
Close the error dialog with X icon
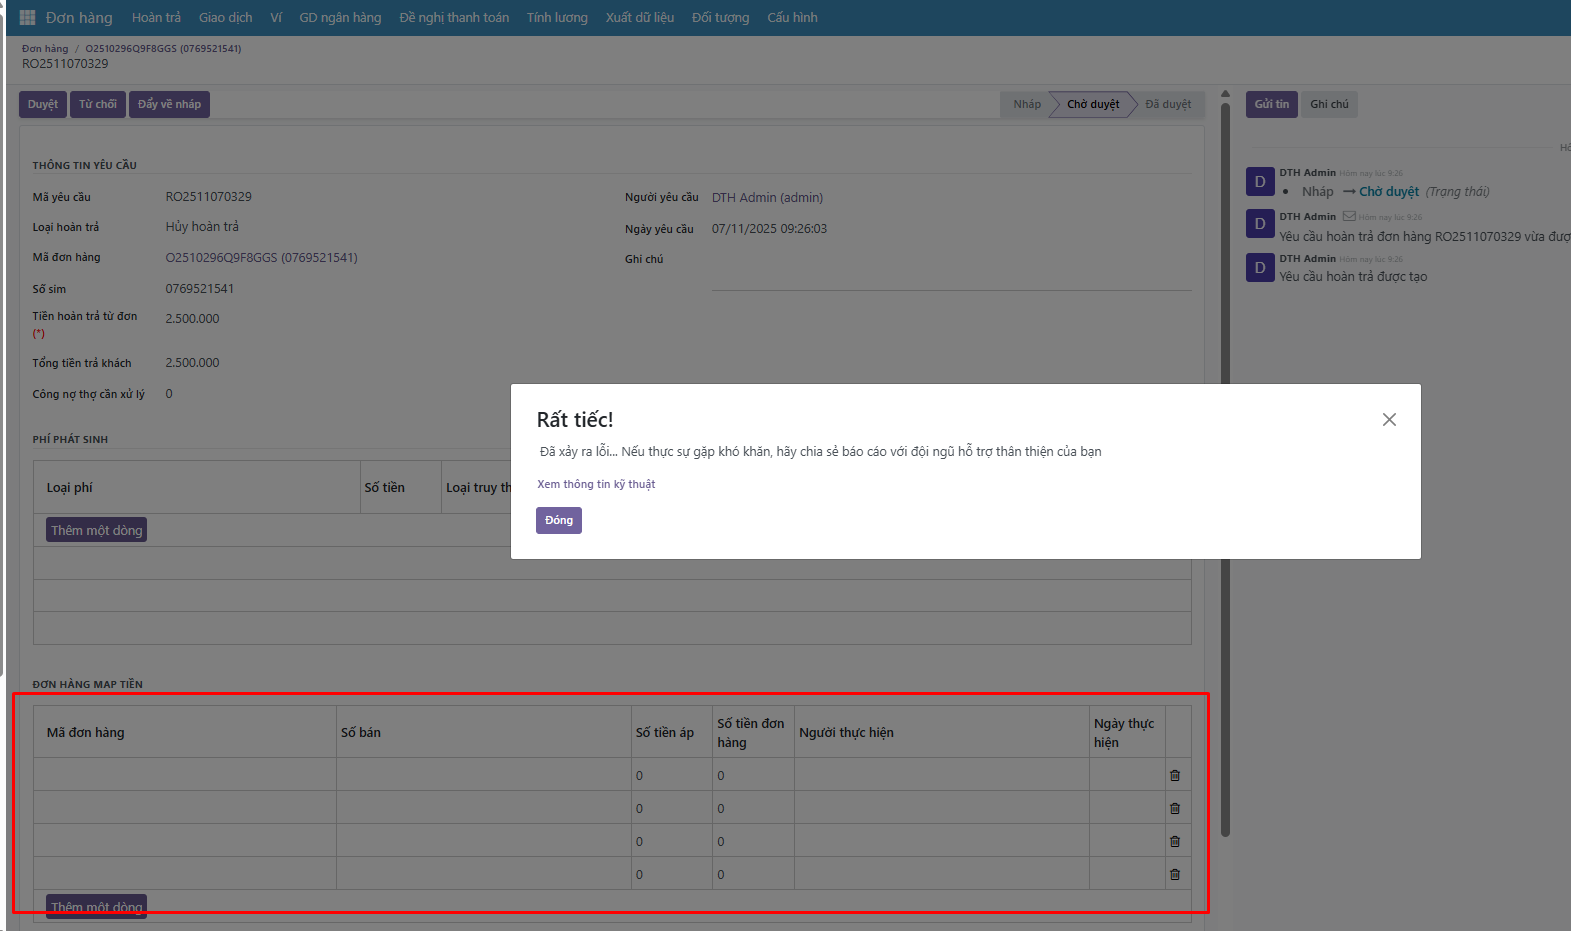click(1389, 420)
